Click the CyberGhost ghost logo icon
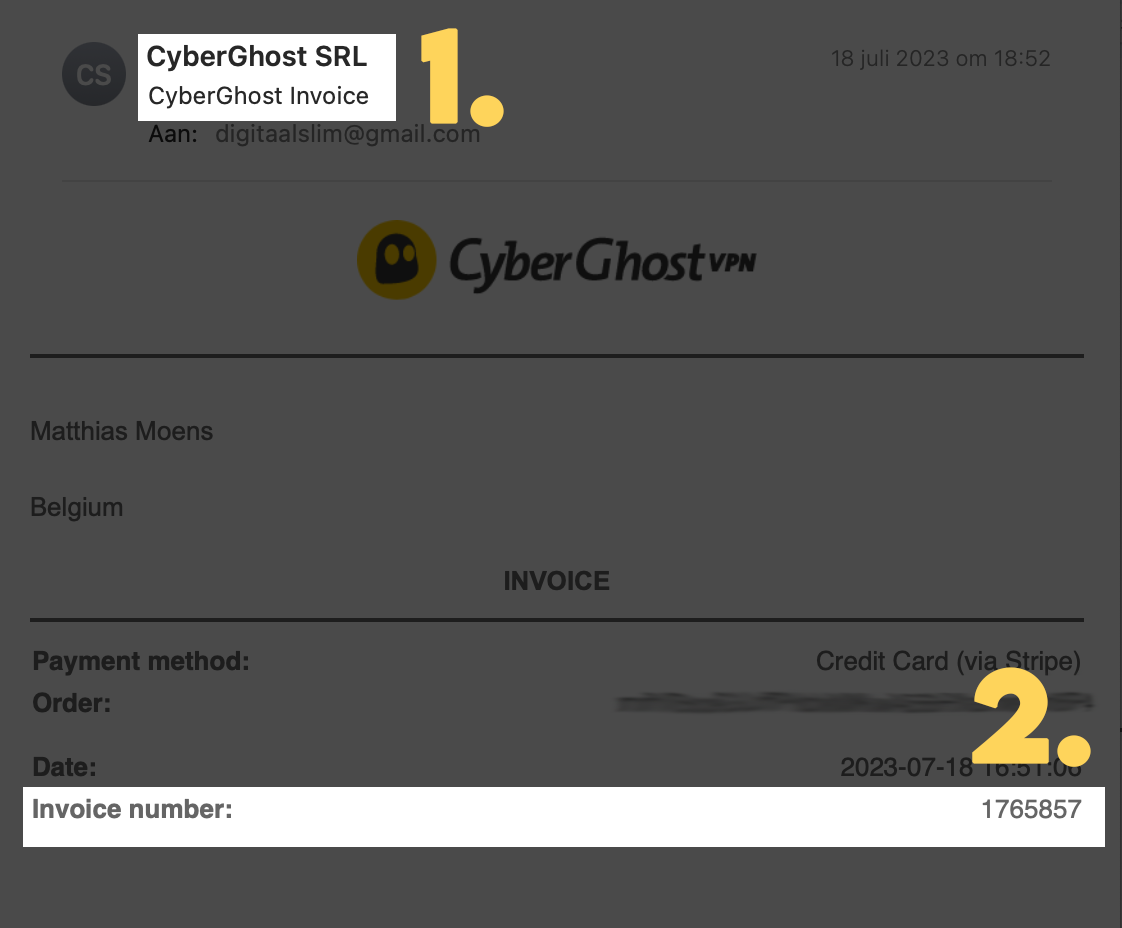This screenshot has width=1122, height=928. pyautogui.click(x=396, y=260)
